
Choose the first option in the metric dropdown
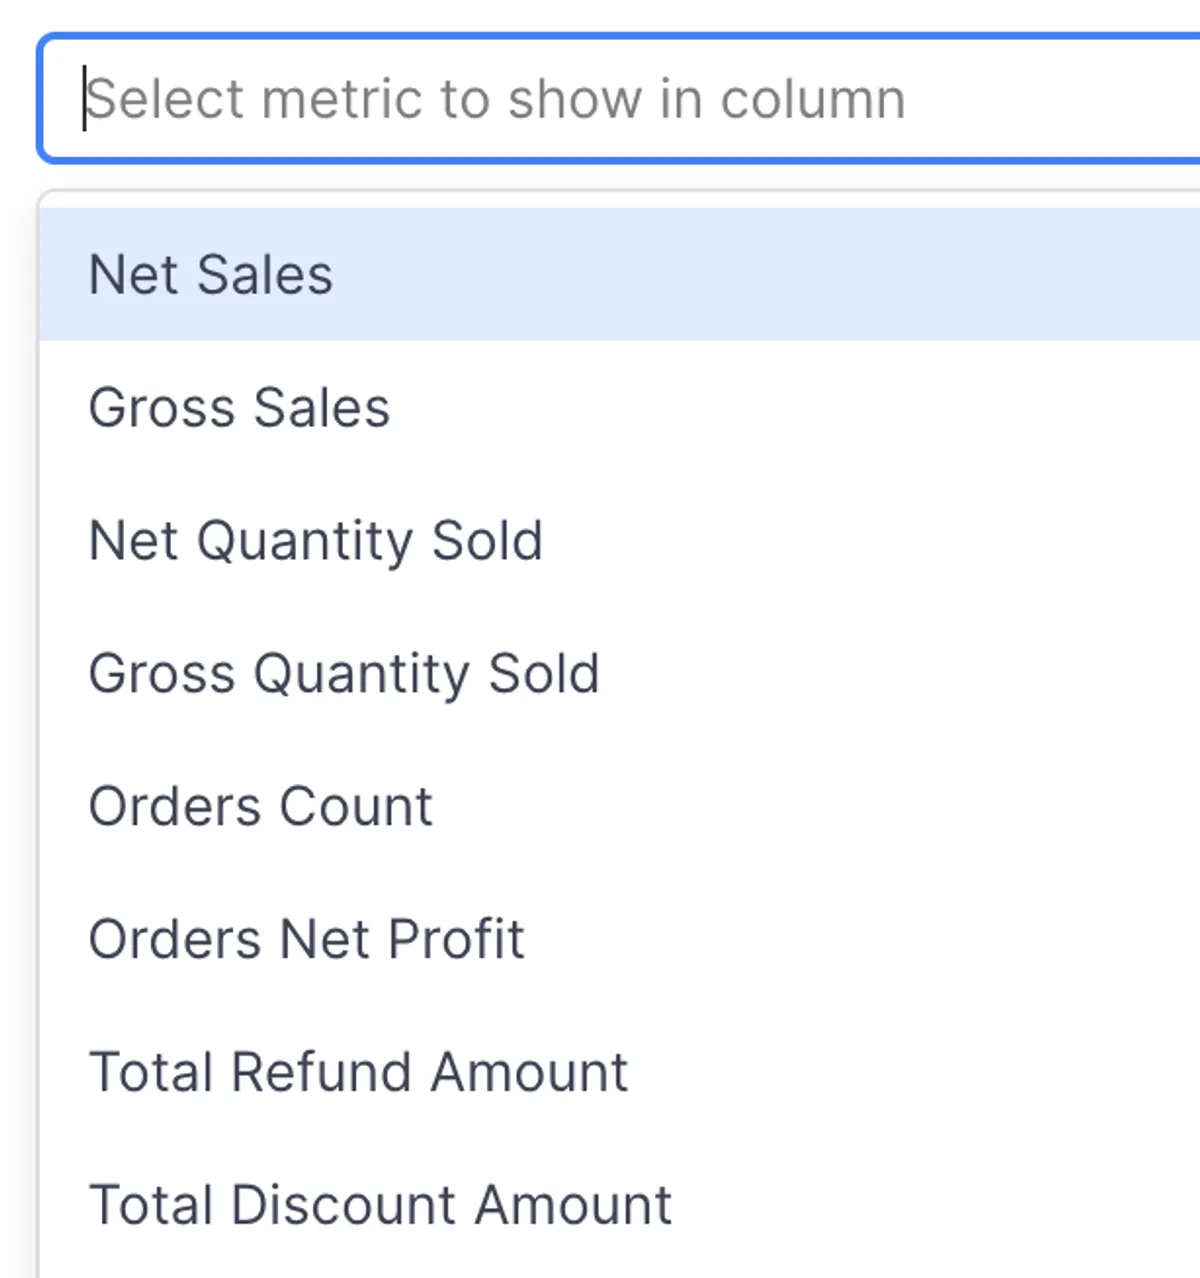pyautogui.click(x=210, y=273)
